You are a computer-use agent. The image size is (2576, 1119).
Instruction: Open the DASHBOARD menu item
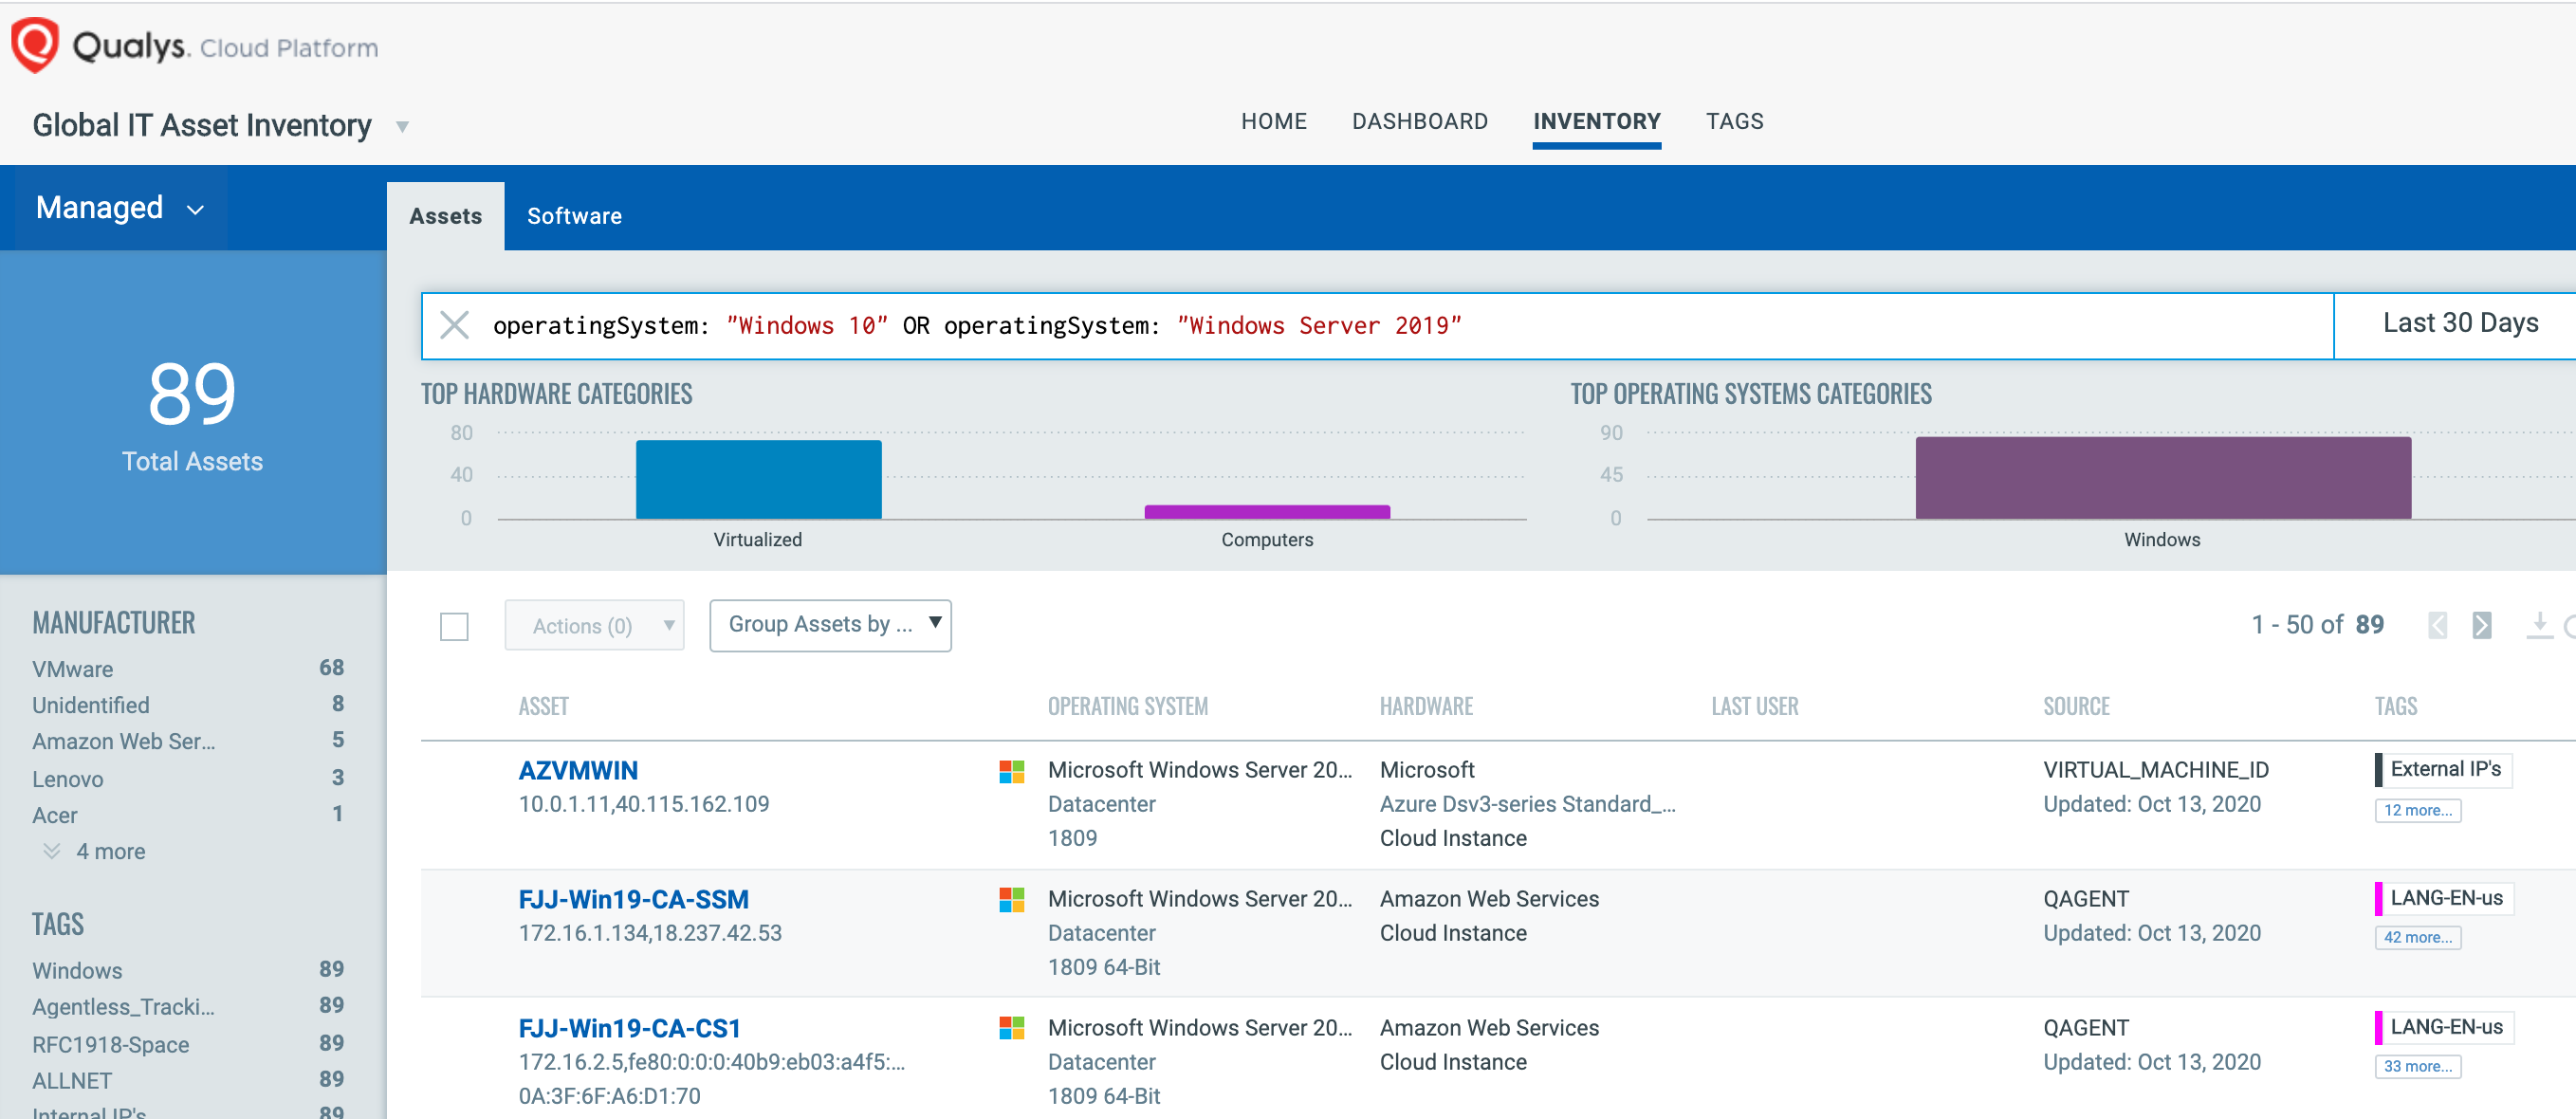[x=1420, y=121]
